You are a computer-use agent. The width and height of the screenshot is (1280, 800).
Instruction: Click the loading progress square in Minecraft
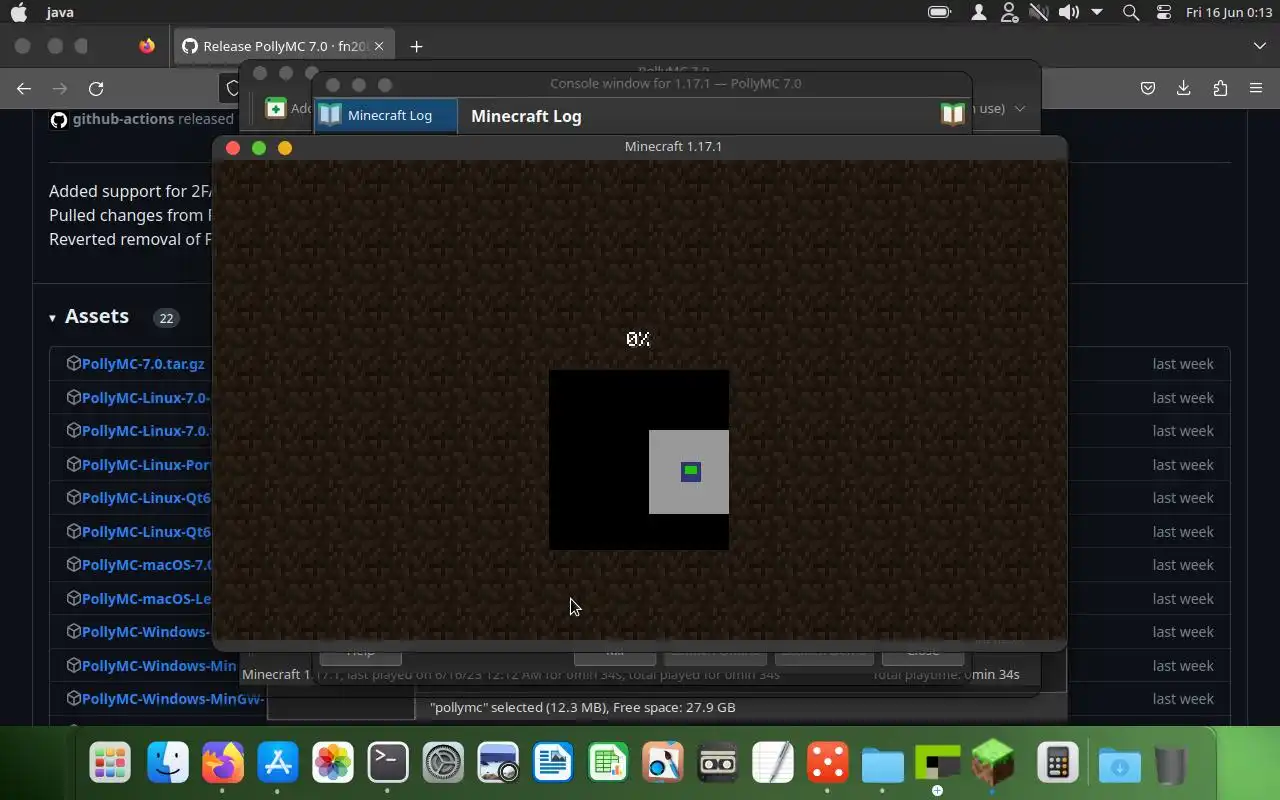[x=639, y=460]
